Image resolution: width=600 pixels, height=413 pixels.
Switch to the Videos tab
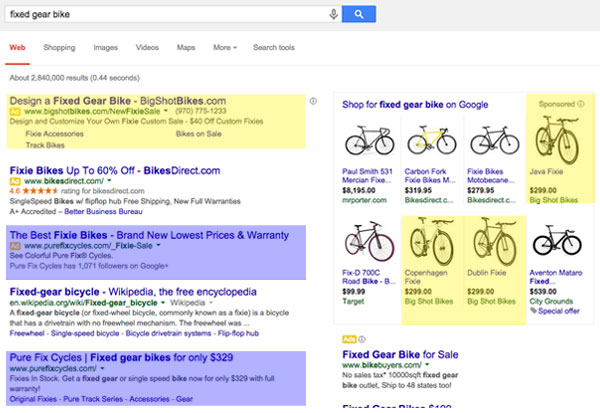(x=147, y=47)
